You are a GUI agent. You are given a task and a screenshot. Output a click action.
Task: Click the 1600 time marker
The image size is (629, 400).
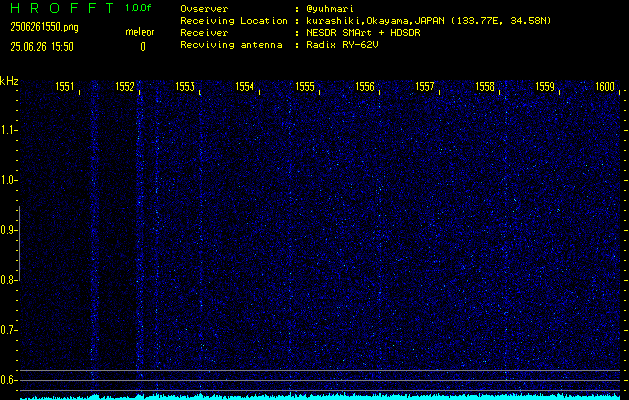tap(605, 87)
